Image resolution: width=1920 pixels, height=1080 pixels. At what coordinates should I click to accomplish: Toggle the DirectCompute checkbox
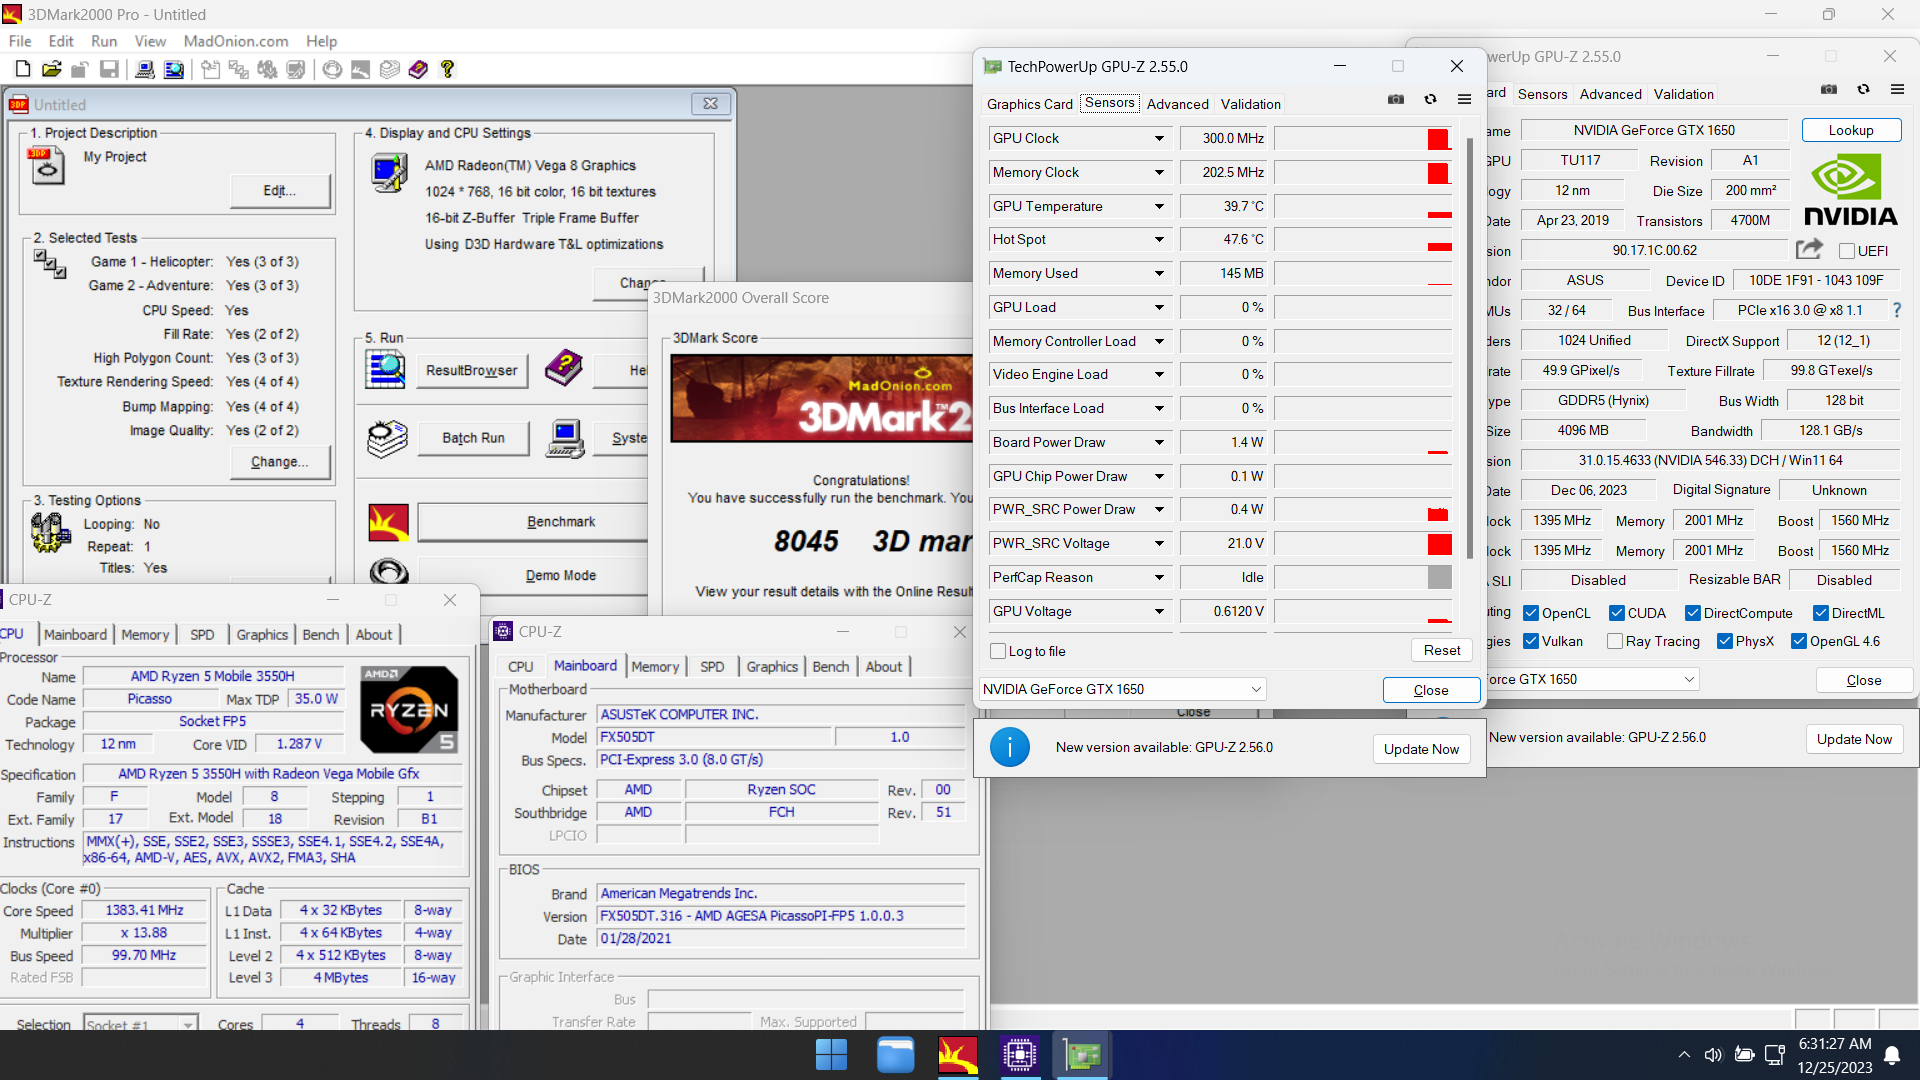tap(1693, 613)
